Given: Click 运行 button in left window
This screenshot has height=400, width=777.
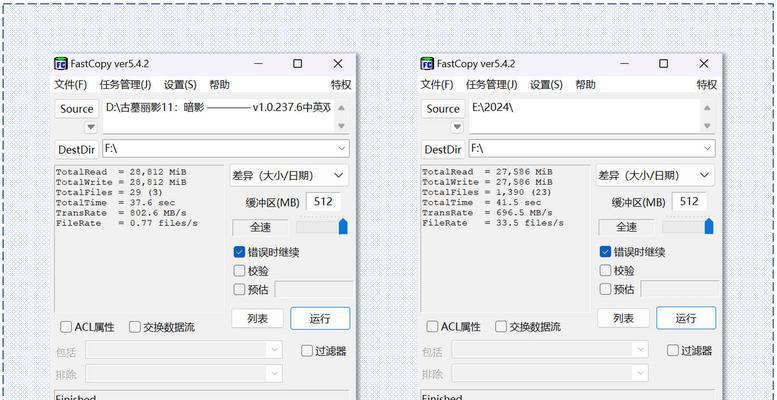Looking at the screenshot, I should click(320, 318).
